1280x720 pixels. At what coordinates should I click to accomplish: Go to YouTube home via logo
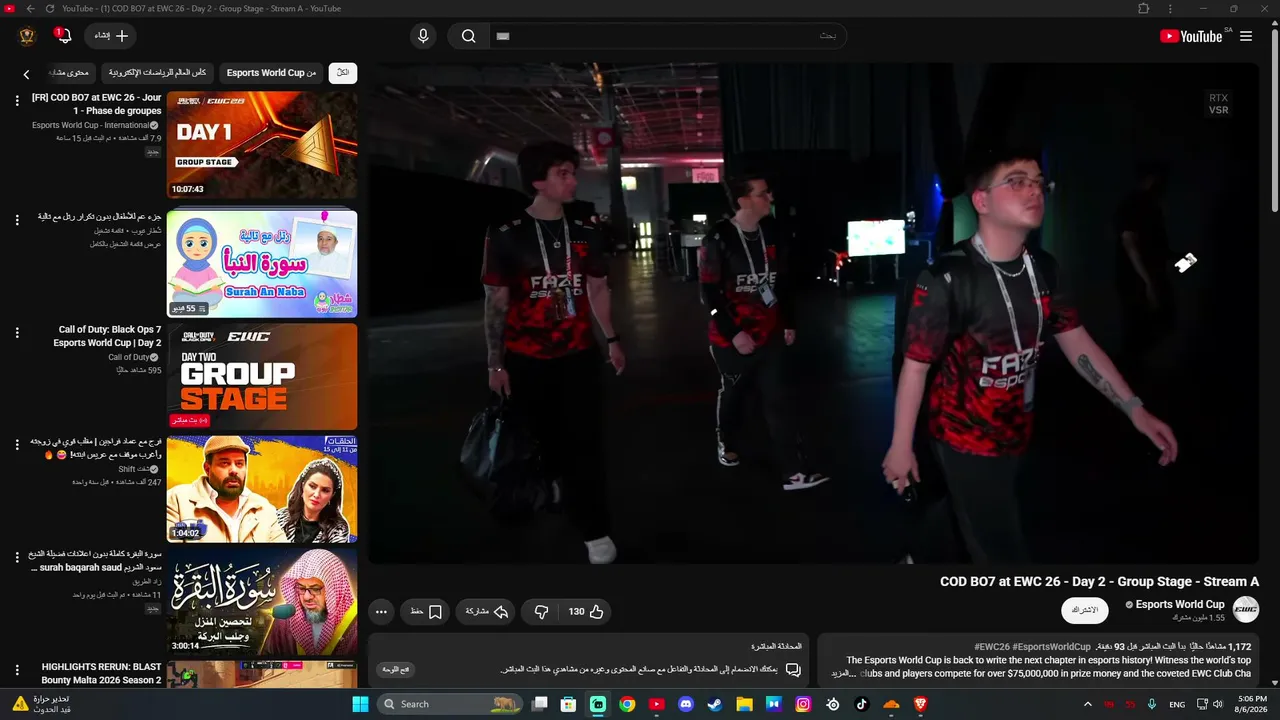(x=1191, y=36)
